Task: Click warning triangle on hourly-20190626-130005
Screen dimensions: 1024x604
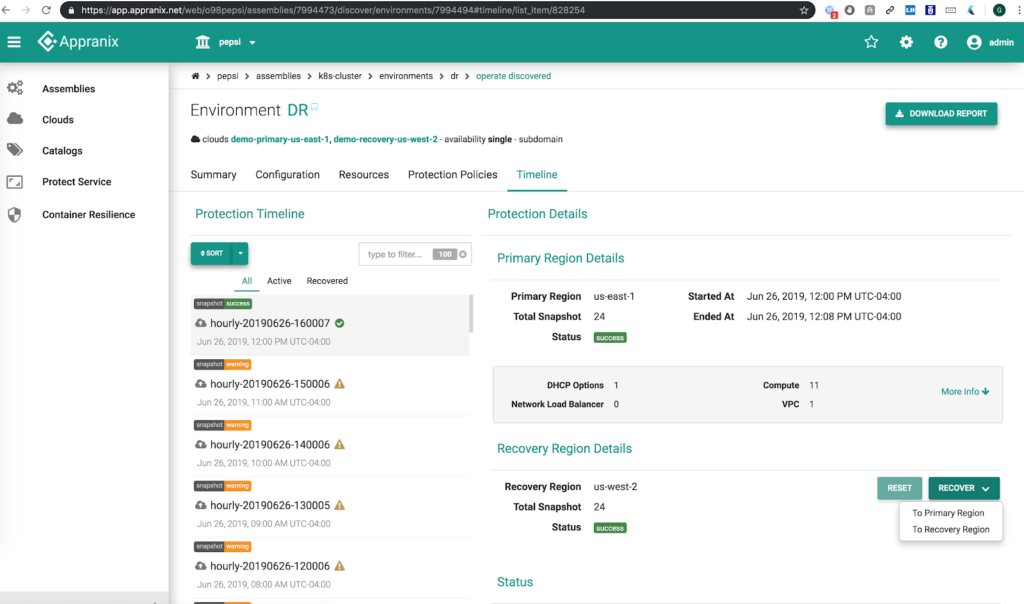Action: pos(340,505)
